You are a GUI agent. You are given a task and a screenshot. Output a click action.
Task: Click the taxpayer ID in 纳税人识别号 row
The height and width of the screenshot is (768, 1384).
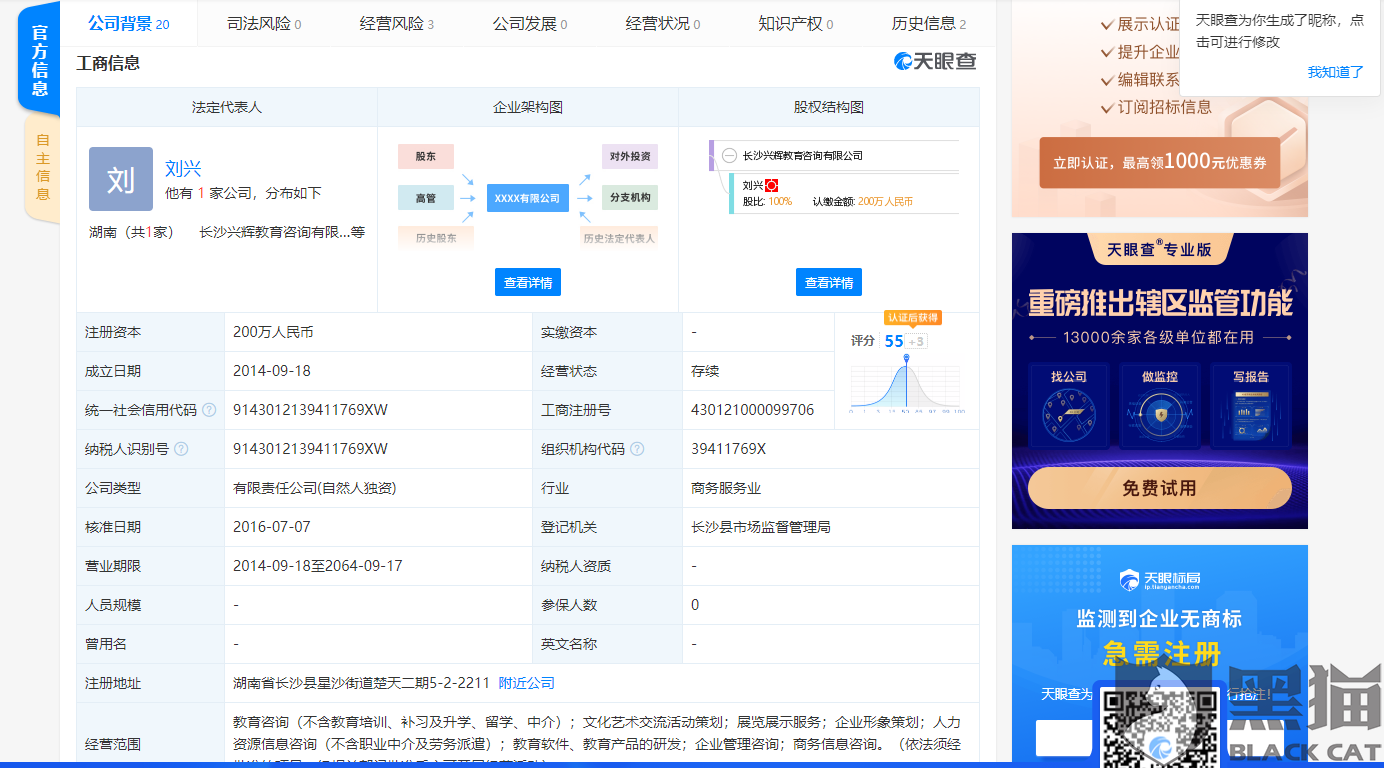(310, 449)
